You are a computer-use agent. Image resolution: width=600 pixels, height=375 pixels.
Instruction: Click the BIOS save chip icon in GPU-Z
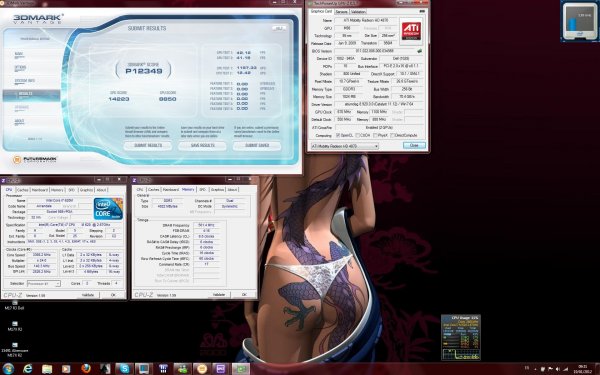(x=420, y=51)
